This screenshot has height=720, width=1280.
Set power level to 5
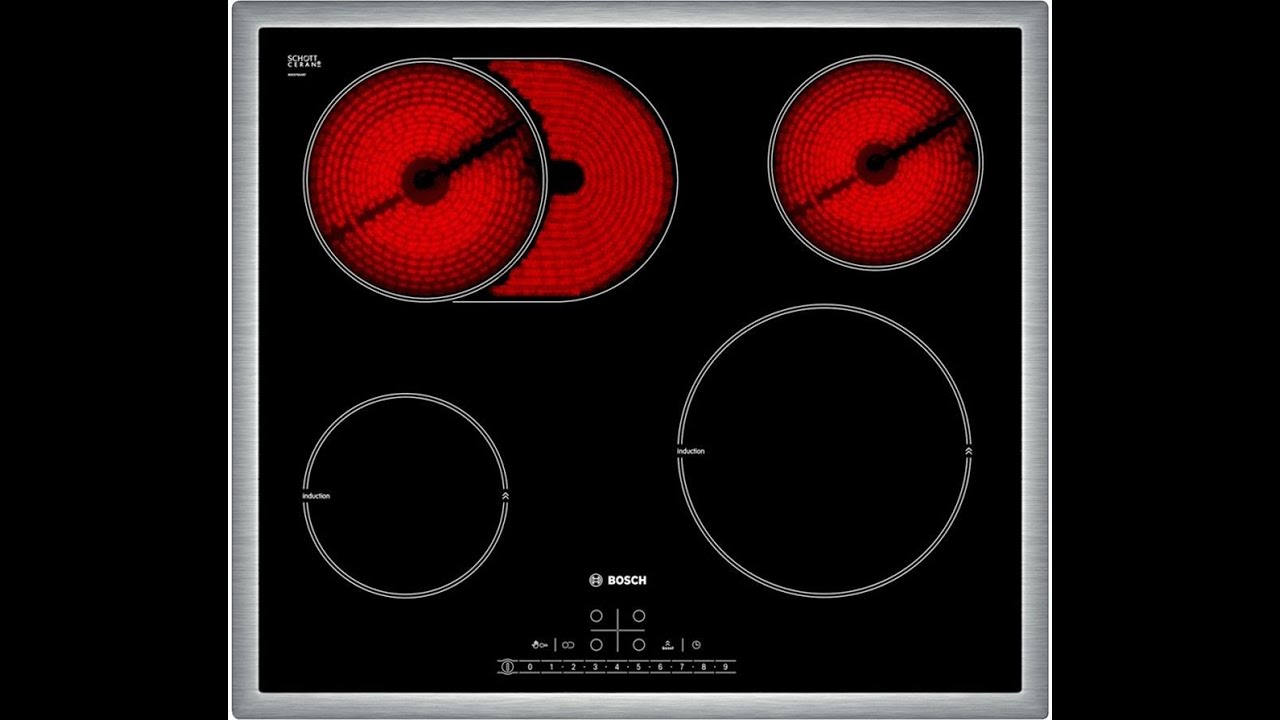pos(638,666)
